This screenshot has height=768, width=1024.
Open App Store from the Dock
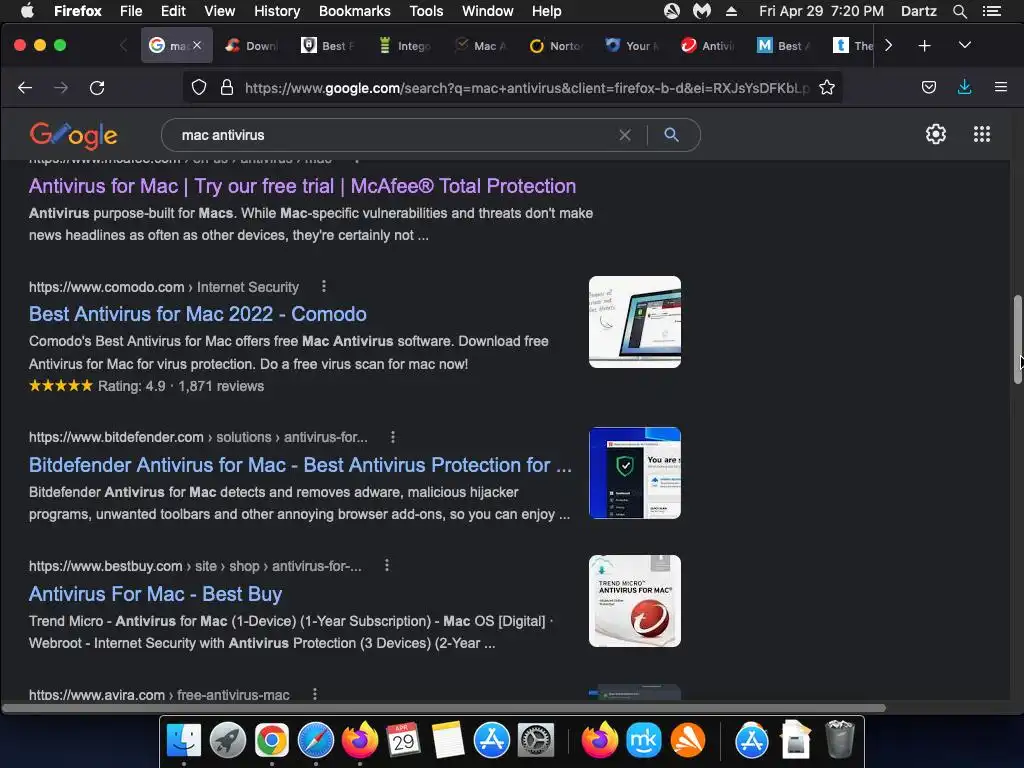click(491, 740)
